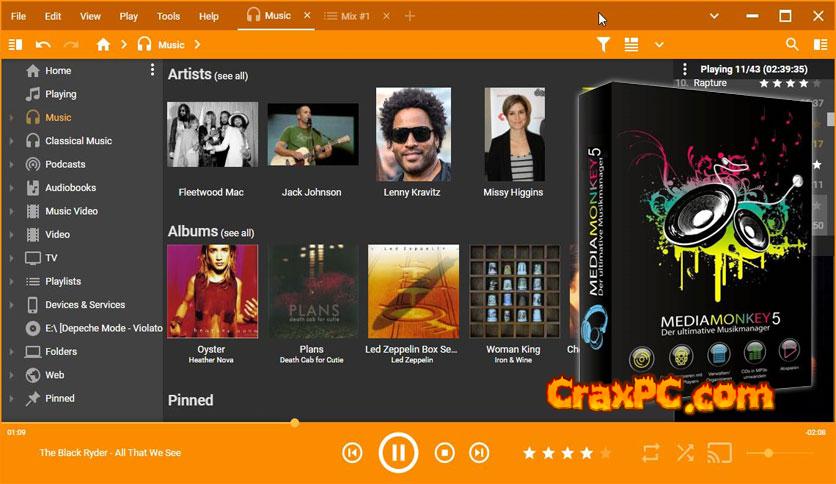Image resolution: width=836 pixels, height=484 pixels.
Task: Open the File menu
Action: (18, 17)
